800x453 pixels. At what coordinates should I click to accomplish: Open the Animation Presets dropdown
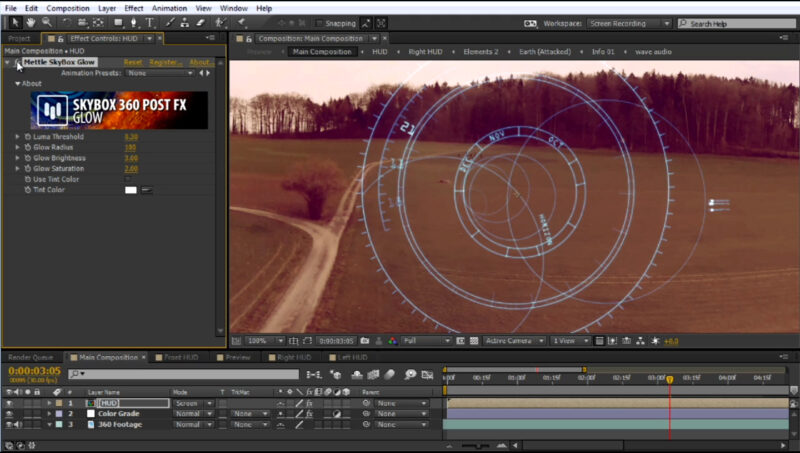click(x=160, y=73)
